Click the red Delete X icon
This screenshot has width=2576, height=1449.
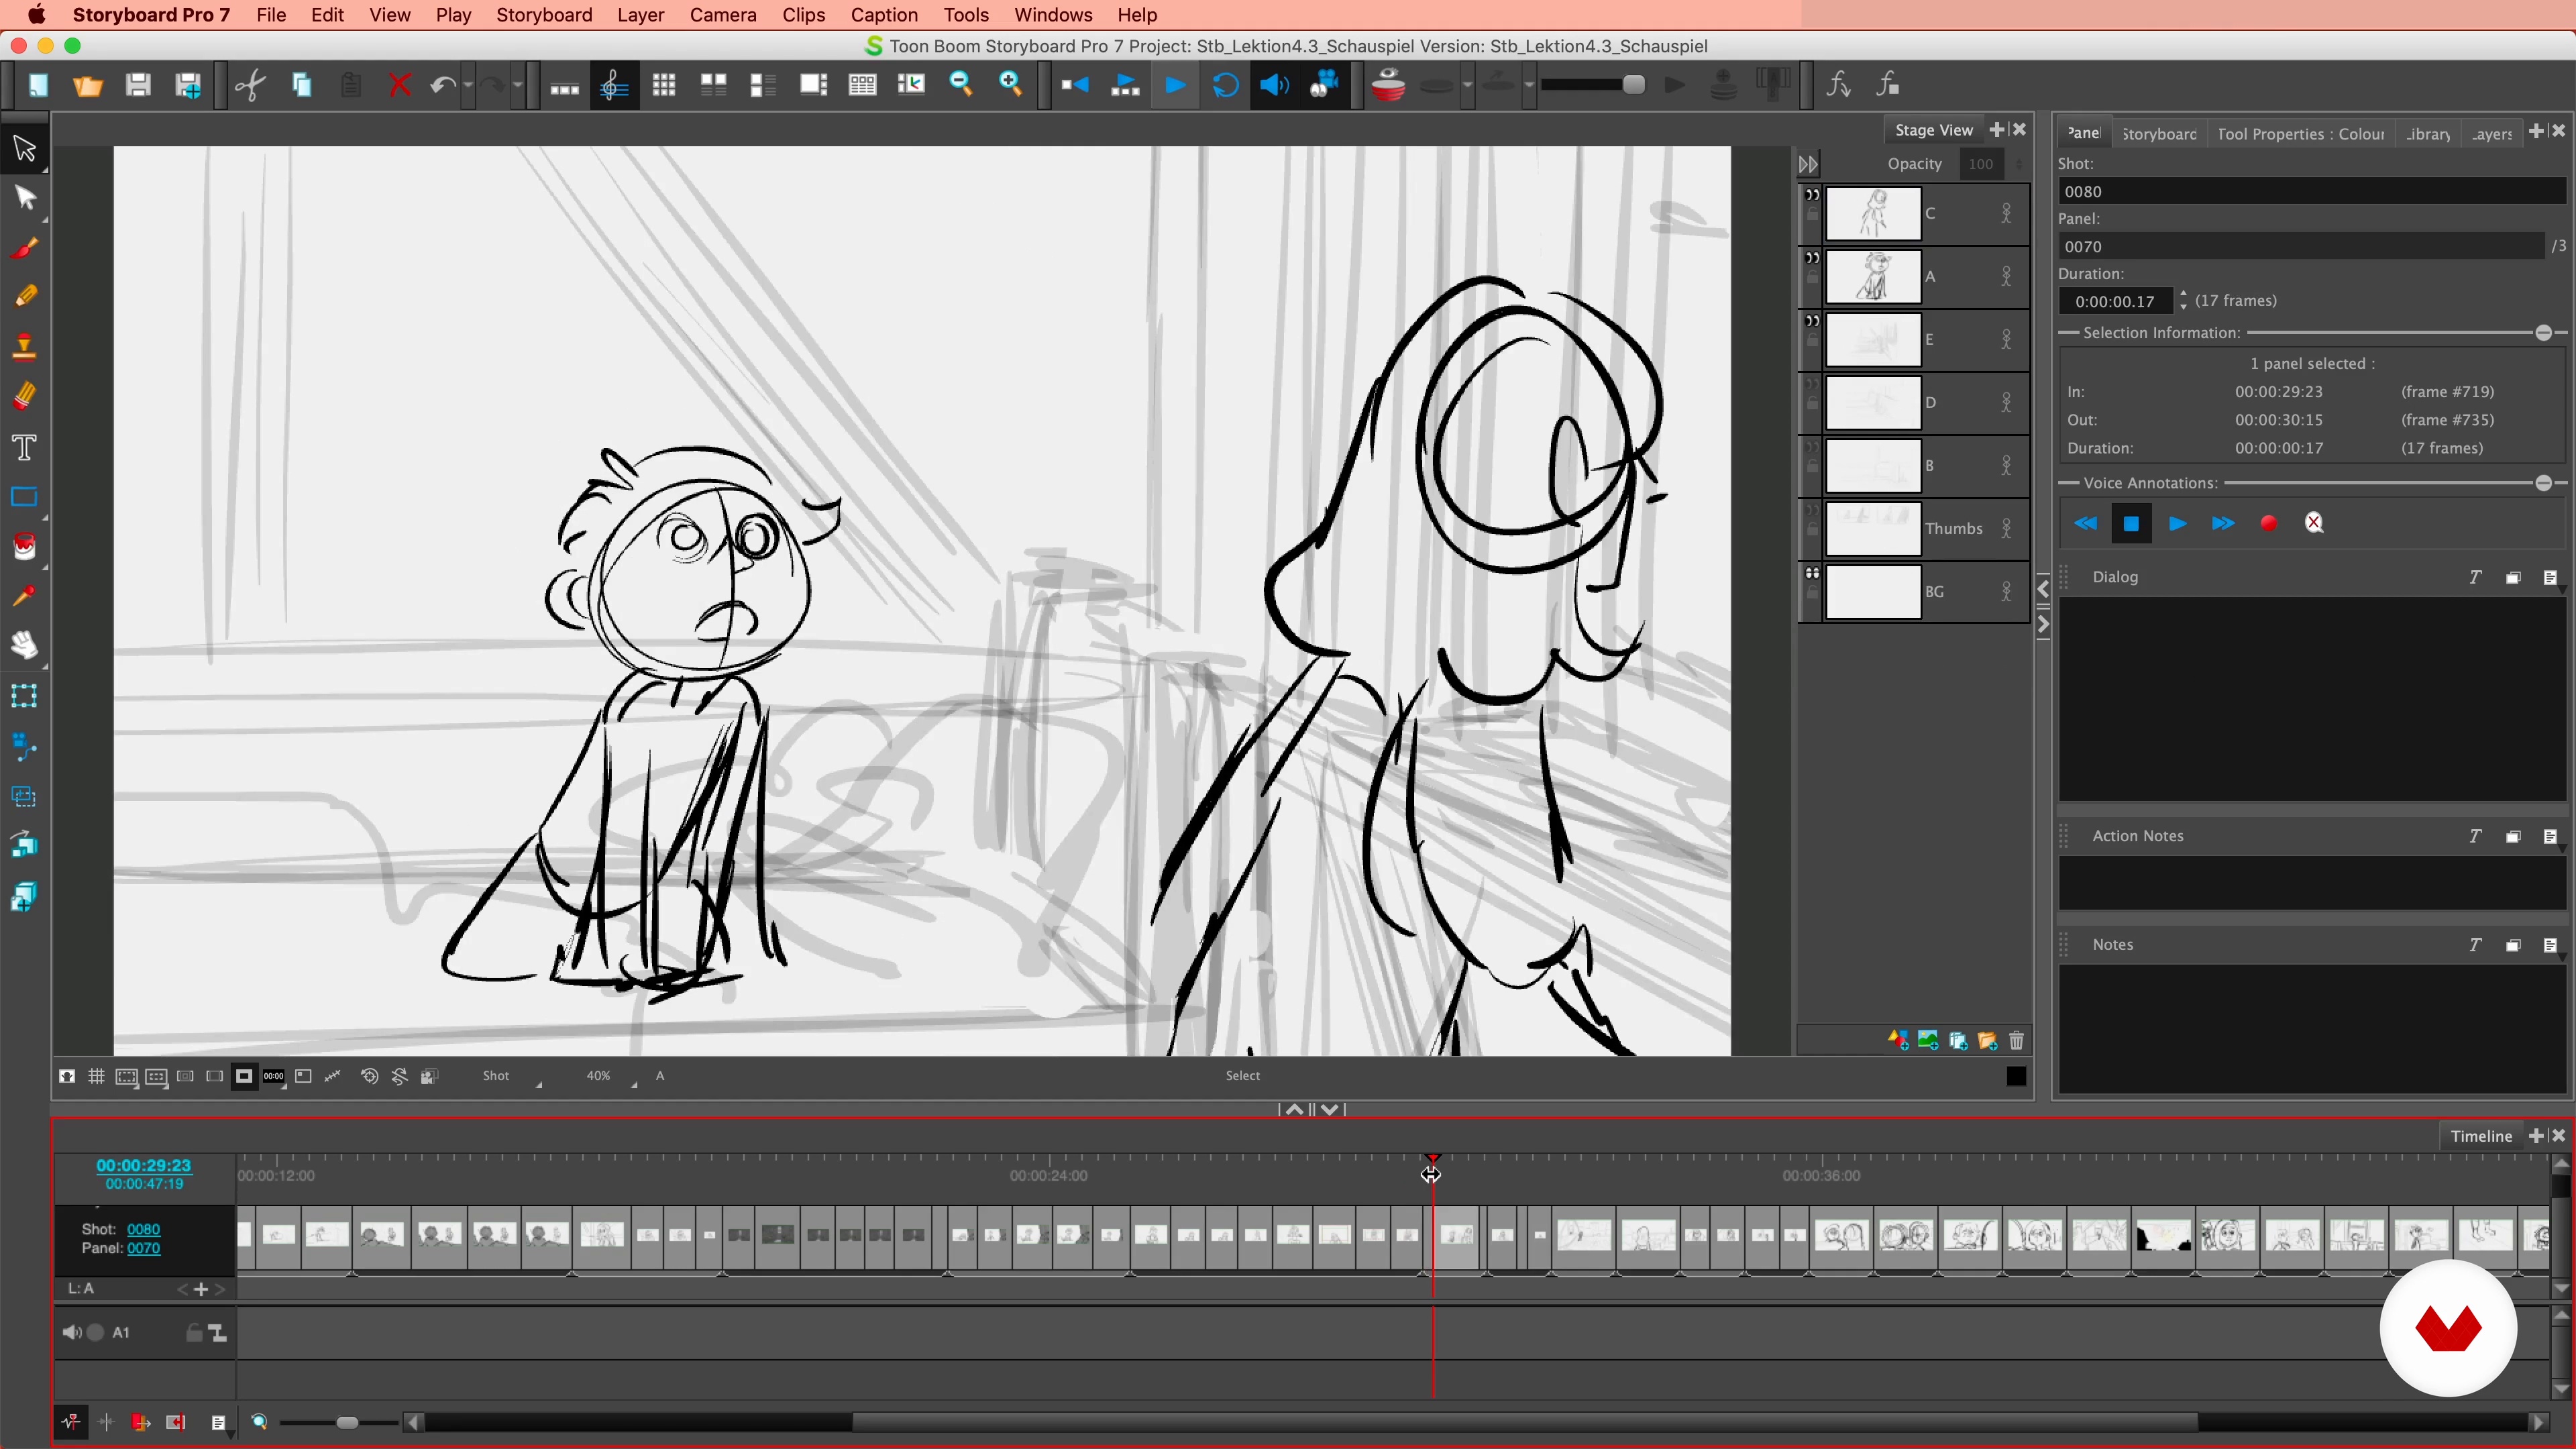(399, 85)
